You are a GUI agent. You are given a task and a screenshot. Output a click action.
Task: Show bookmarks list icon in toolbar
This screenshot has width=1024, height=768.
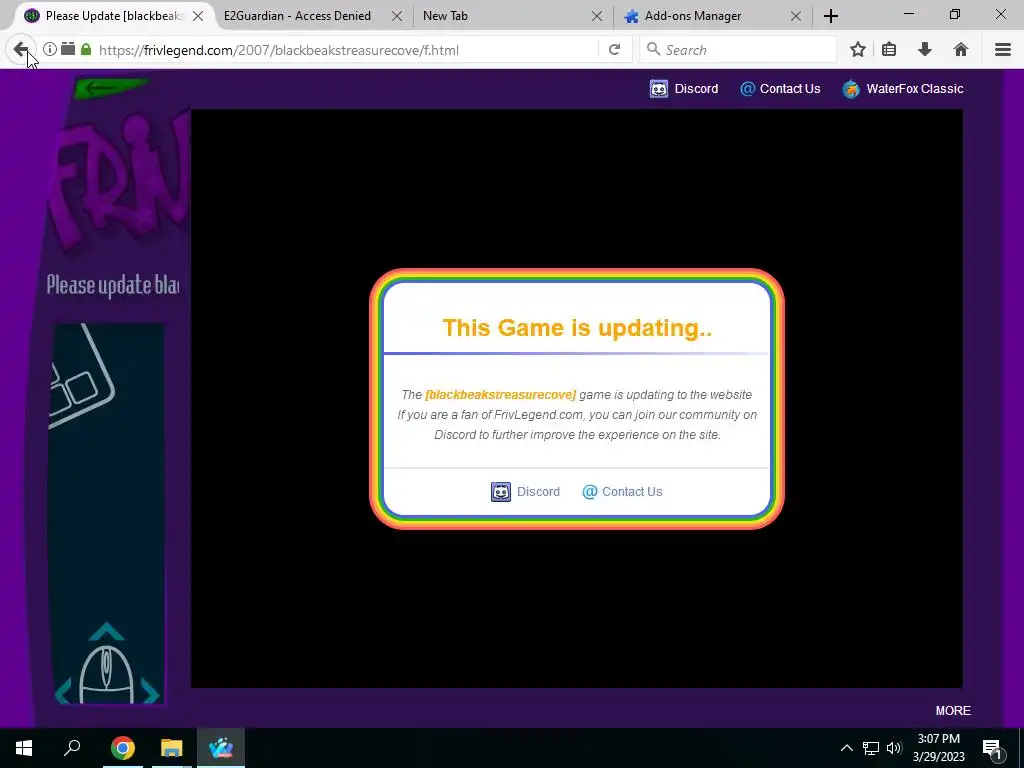(889, 50)
